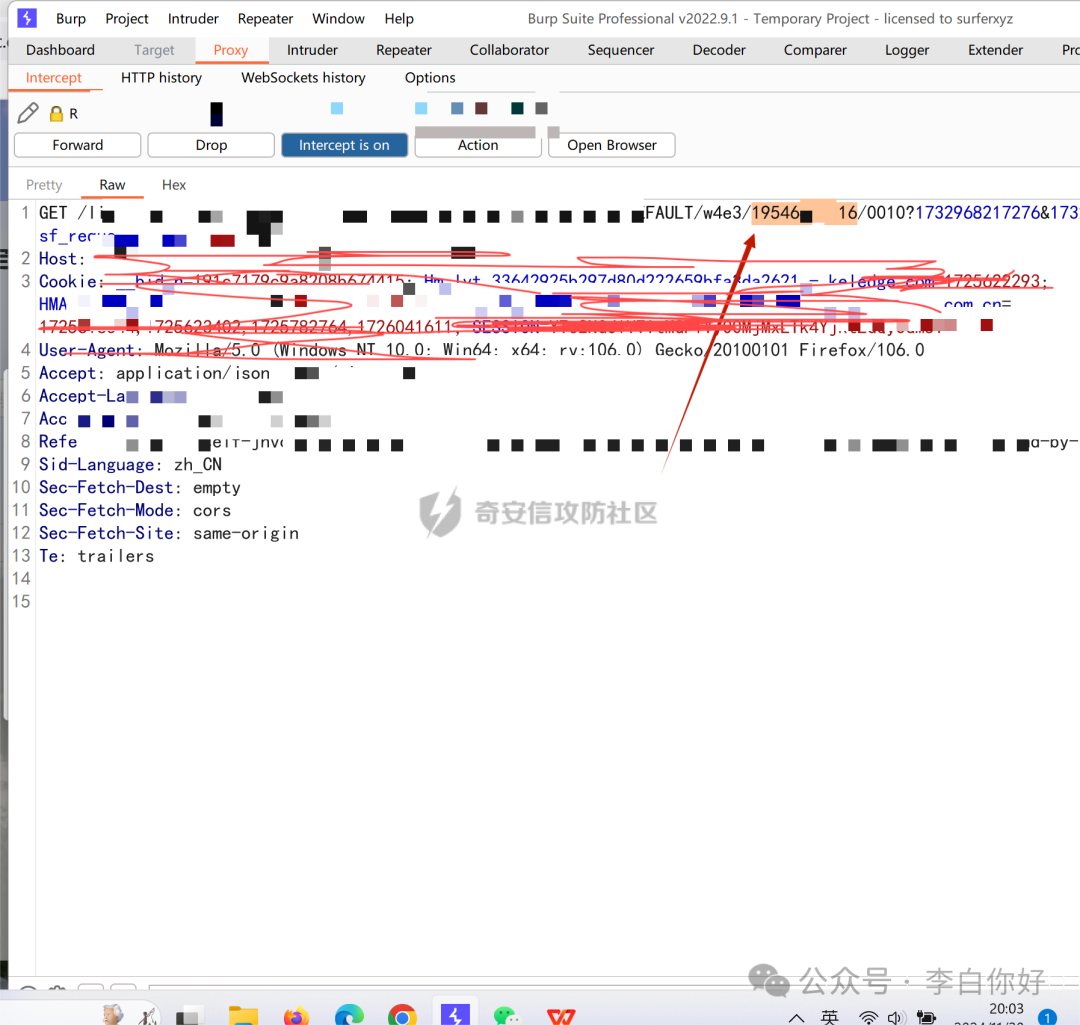
Task: Click the Te: trailers header line
Action: (96, 556)
